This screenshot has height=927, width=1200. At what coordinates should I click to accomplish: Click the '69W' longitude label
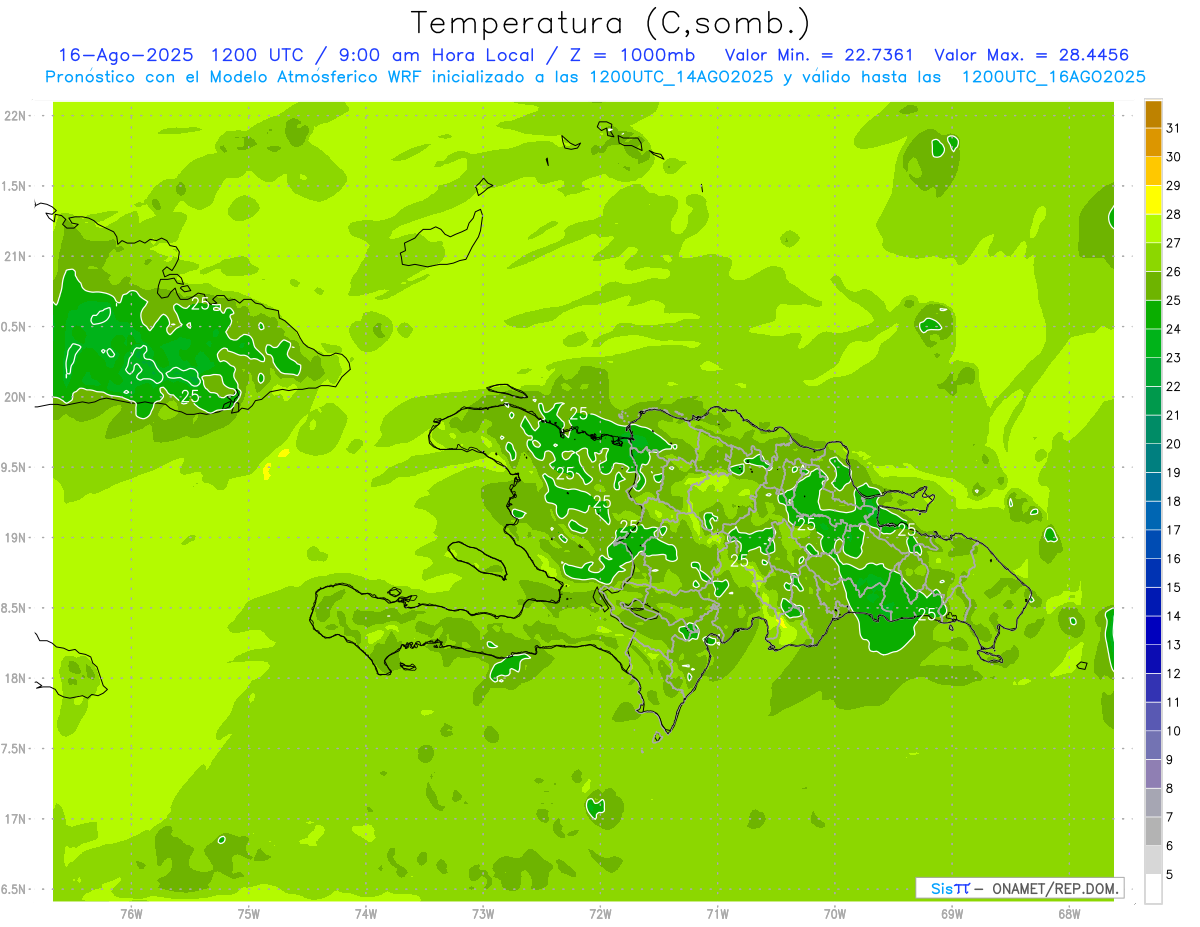[x=952, y=913]
